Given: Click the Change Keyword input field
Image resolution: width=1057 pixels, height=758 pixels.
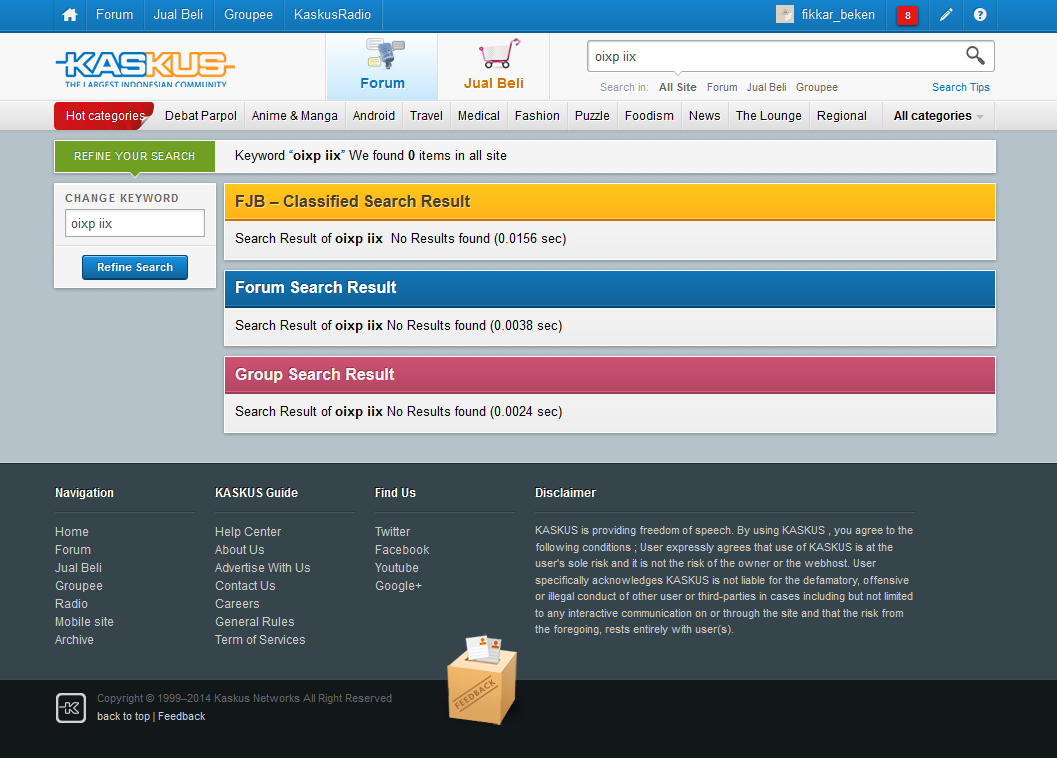Looking at the screenshot, I should point(135,223).
